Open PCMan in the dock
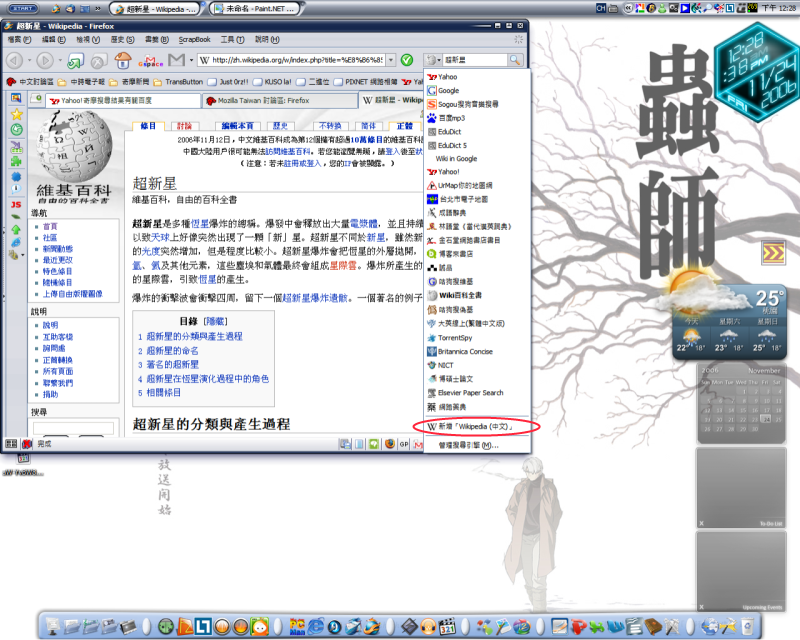This screenshot has width=800, height=640. click(297, 626)
